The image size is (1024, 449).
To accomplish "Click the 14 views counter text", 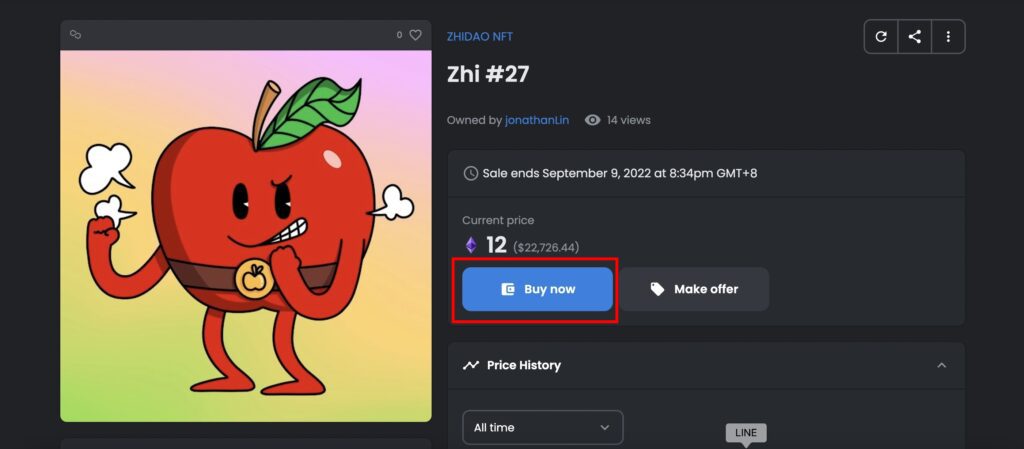I will tap(628, 120).
